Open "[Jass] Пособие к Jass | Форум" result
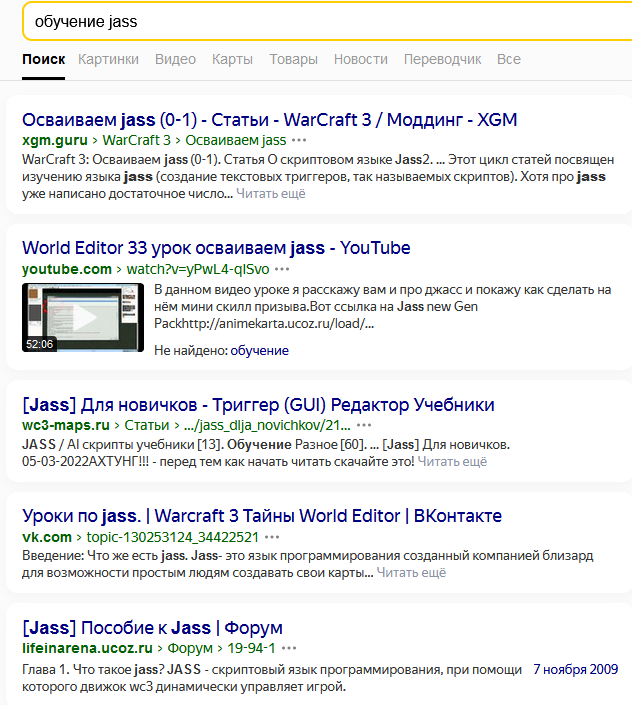Viewport: 632px width, 705px height. tap(152, 628)
